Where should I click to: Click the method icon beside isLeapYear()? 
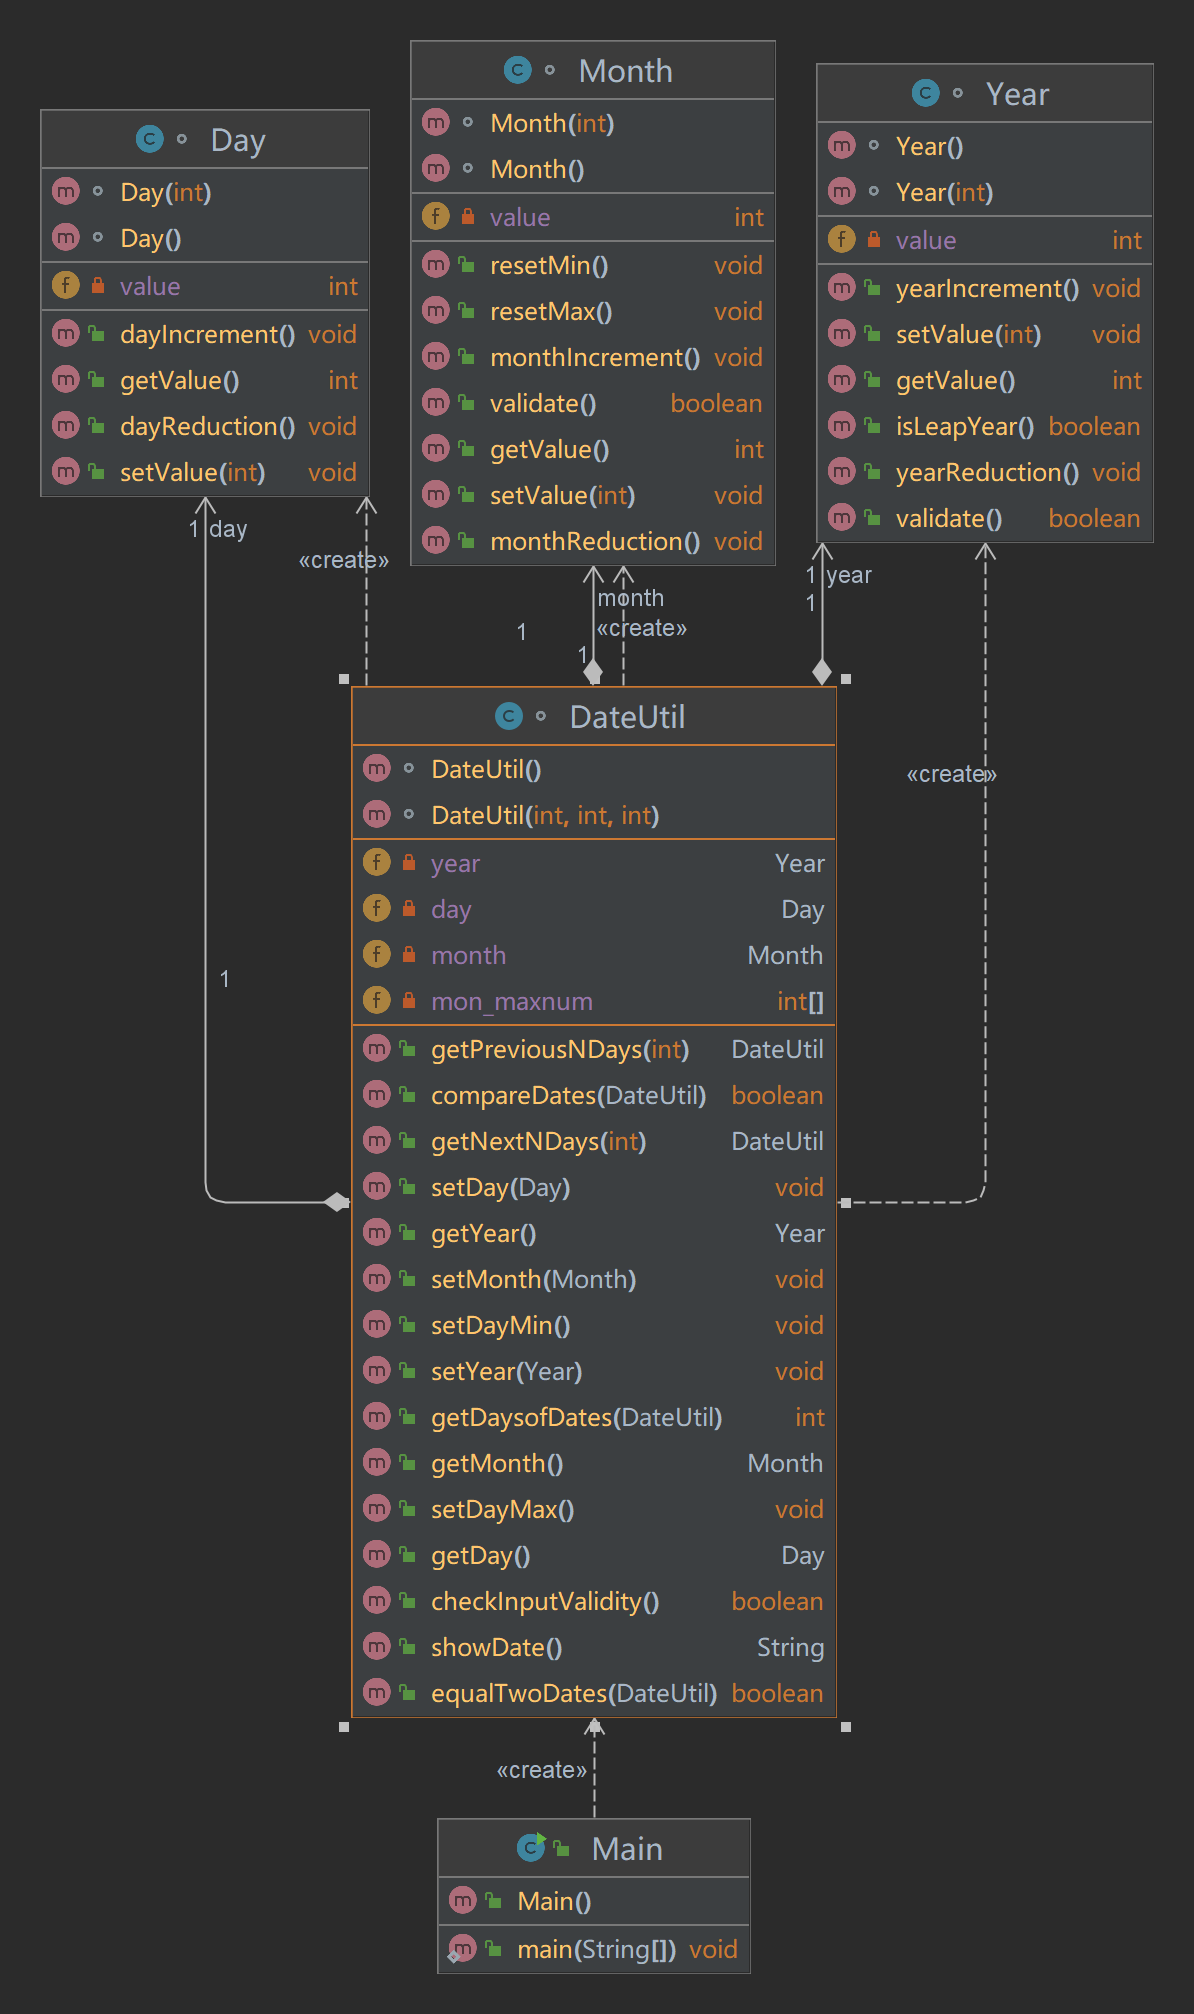842,426
